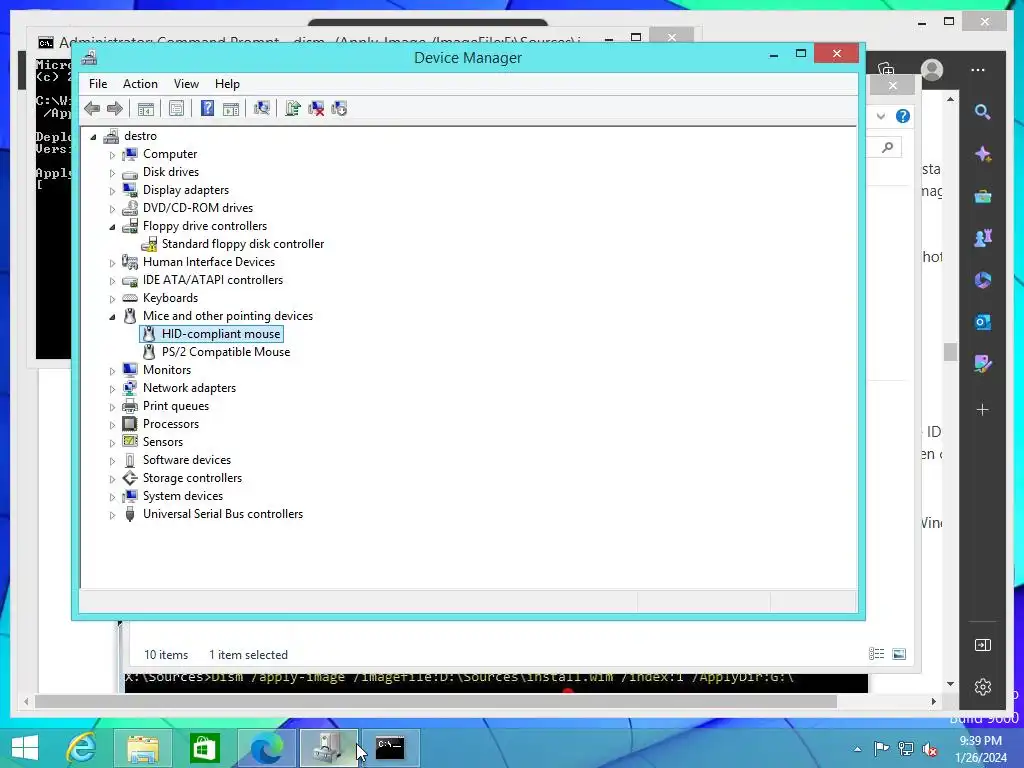The width and height of the screenshot is (1024, 768).
Task: Collapse the destro root node
Action: click(x=93, y=136)
